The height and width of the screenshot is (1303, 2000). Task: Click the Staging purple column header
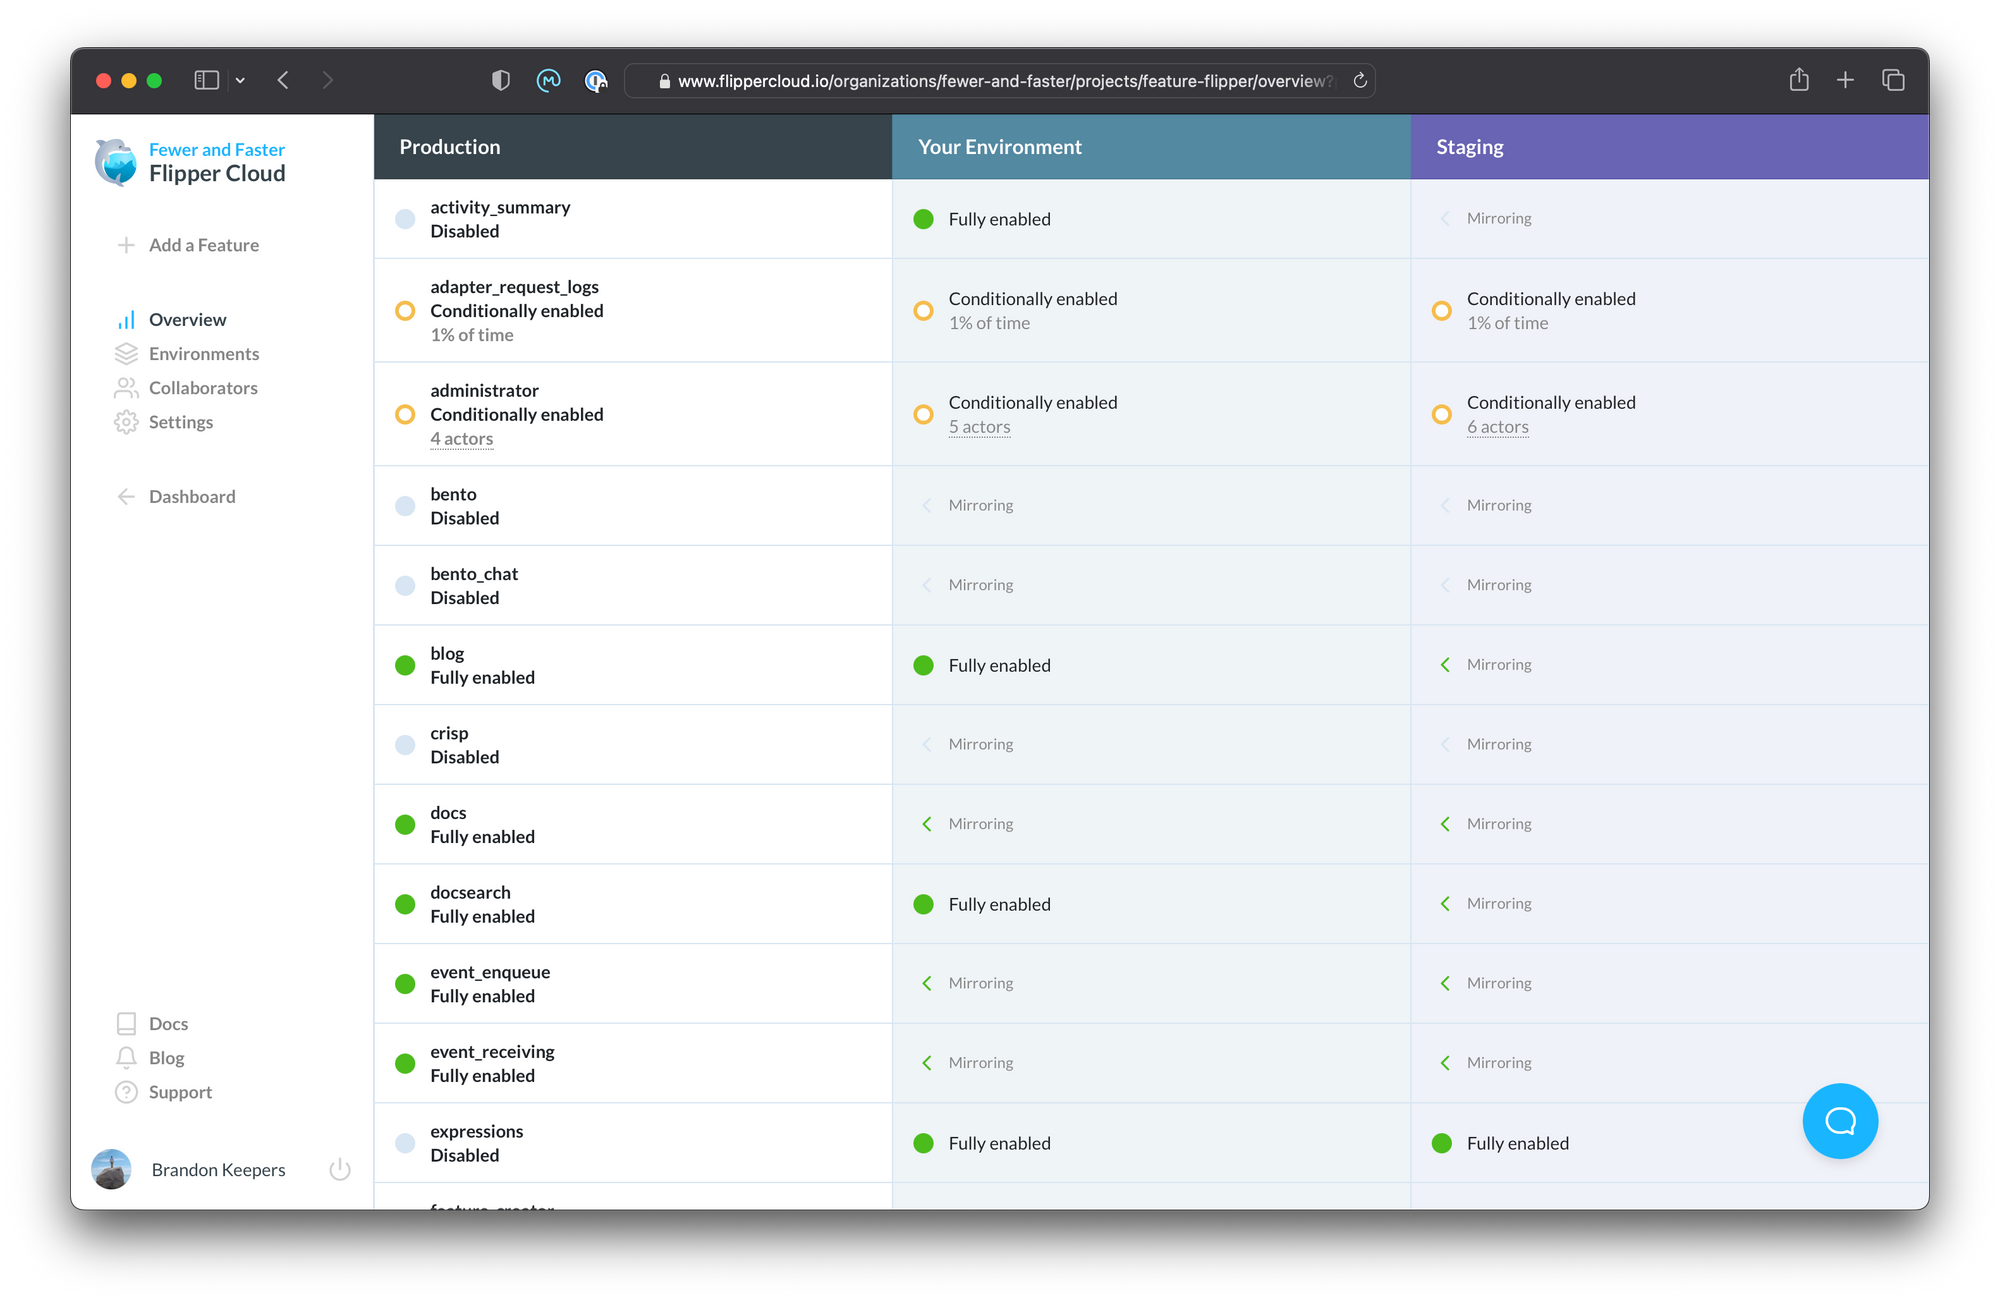coord(1668,147)
